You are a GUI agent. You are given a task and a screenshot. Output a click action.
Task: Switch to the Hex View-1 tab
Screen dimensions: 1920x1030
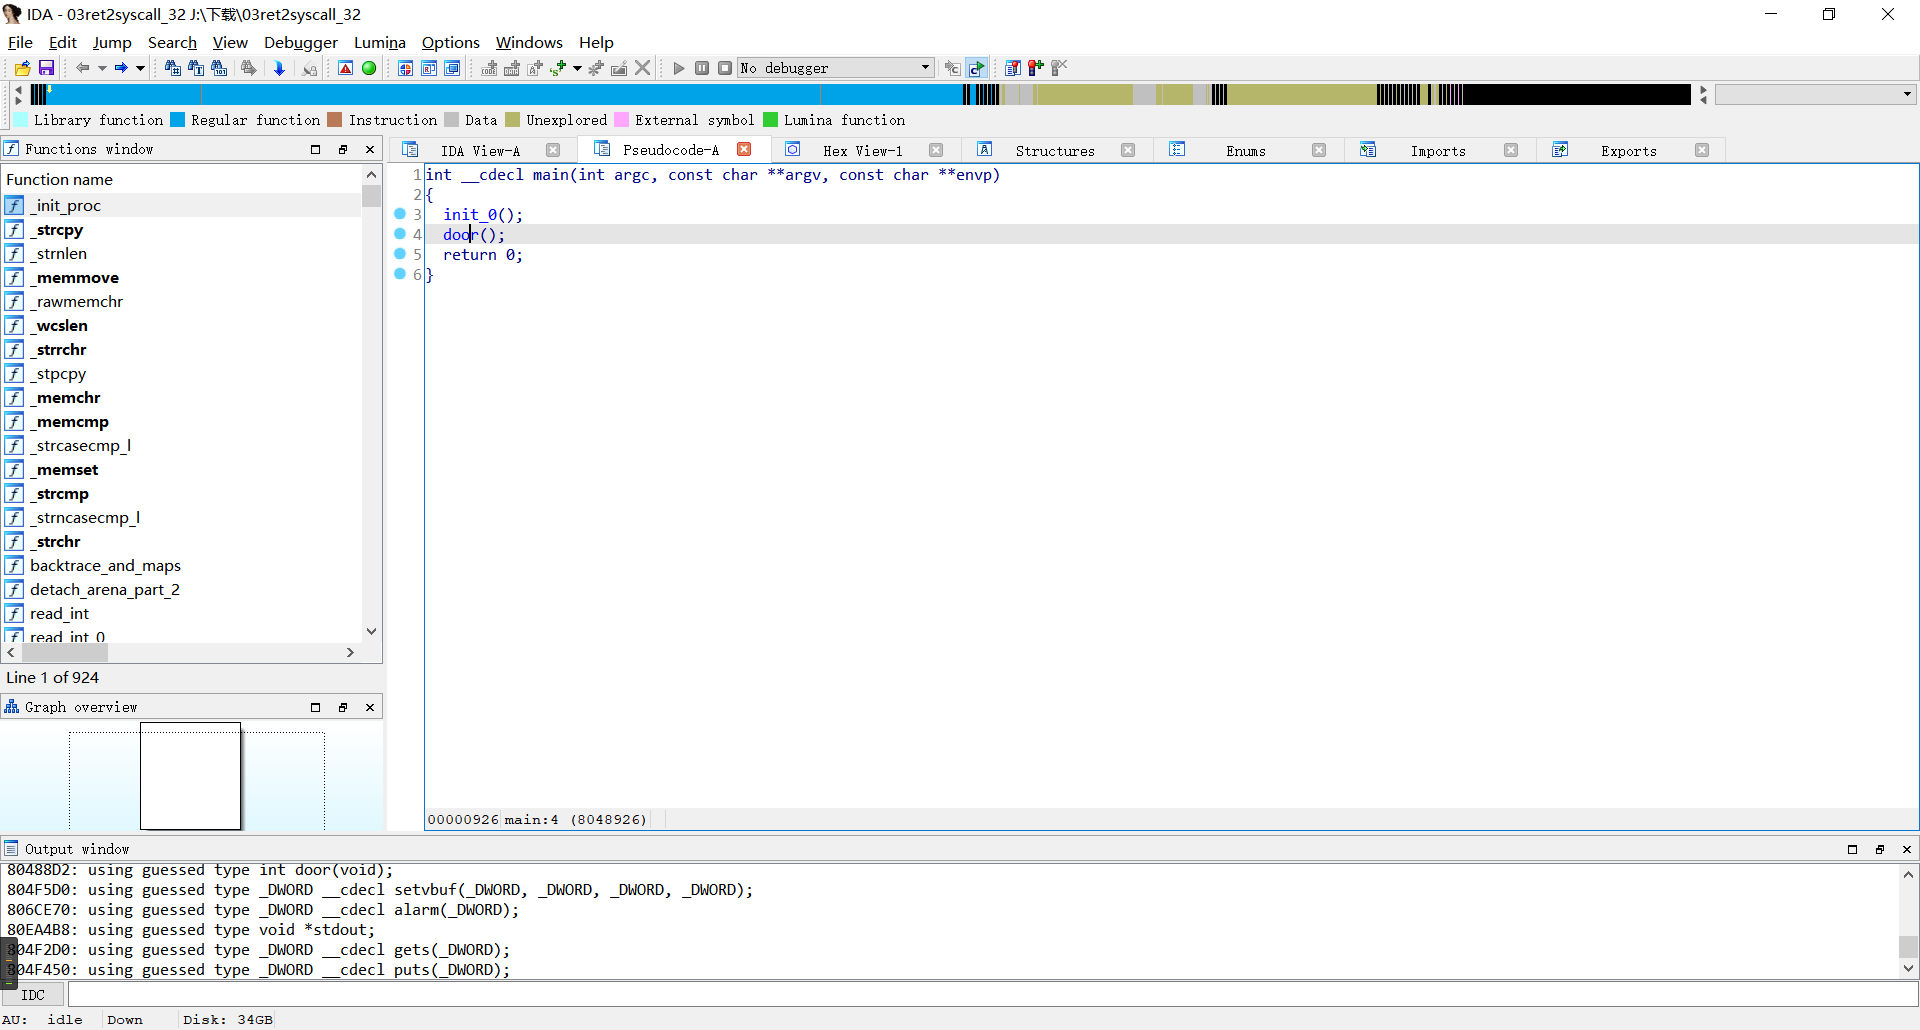click(x=862, y=150)
